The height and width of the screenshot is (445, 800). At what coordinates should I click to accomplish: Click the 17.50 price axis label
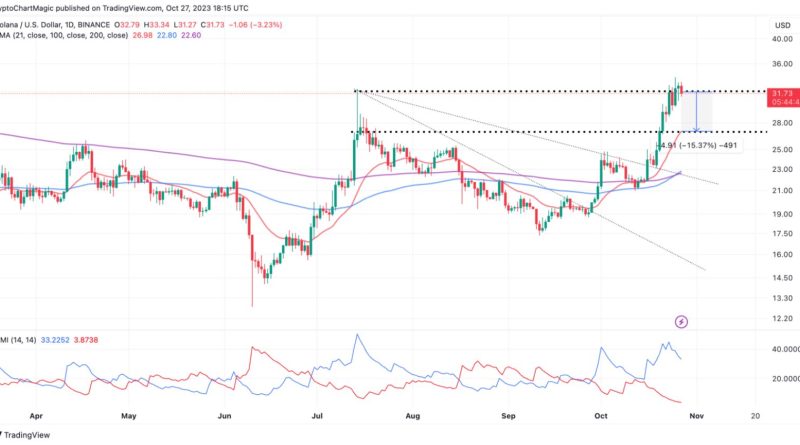(782, 234)
